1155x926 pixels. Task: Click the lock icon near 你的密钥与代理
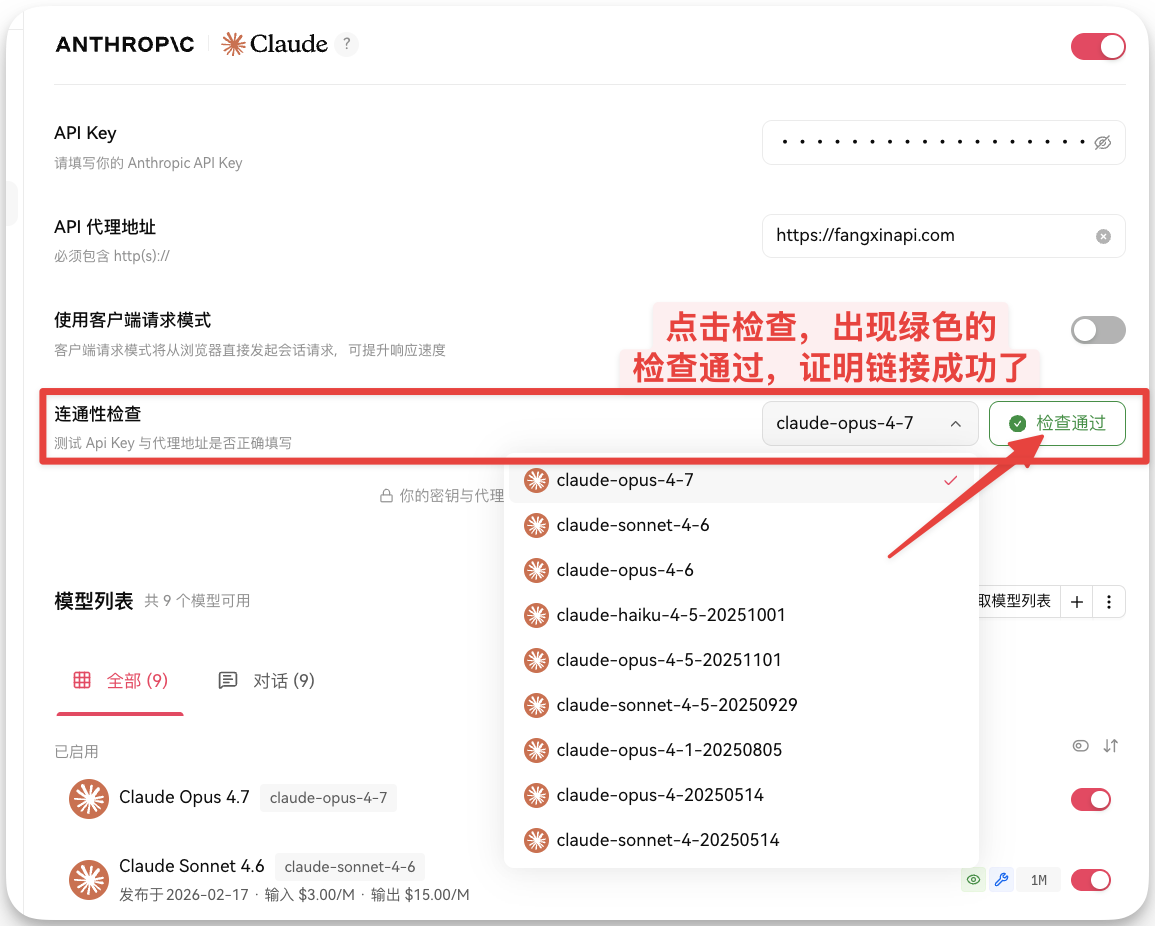(386, 496)
